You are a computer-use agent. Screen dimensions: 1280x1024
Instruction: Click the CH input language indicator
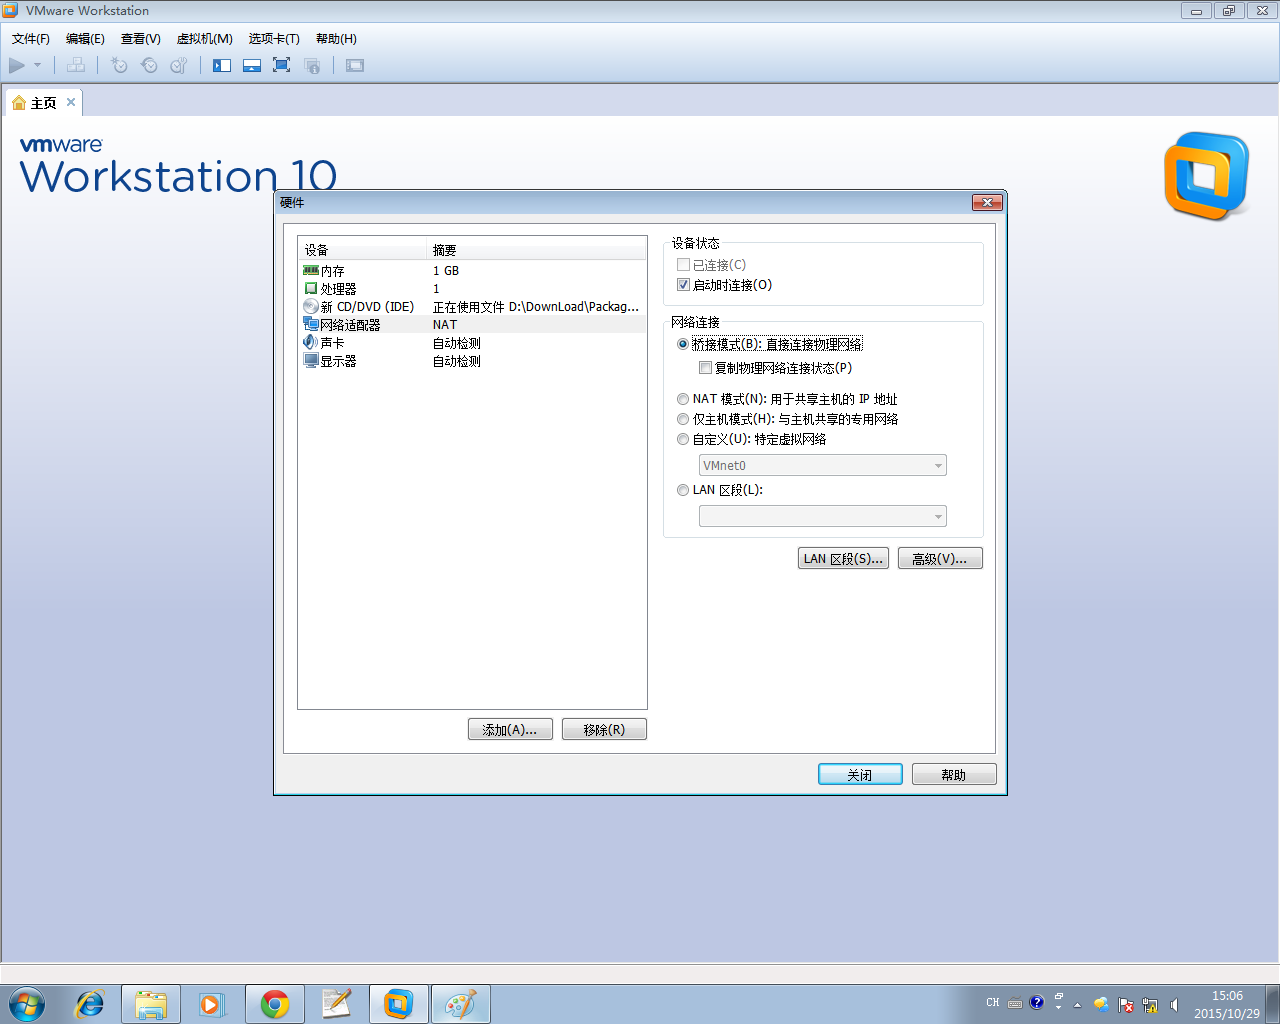coord(993,1003)
